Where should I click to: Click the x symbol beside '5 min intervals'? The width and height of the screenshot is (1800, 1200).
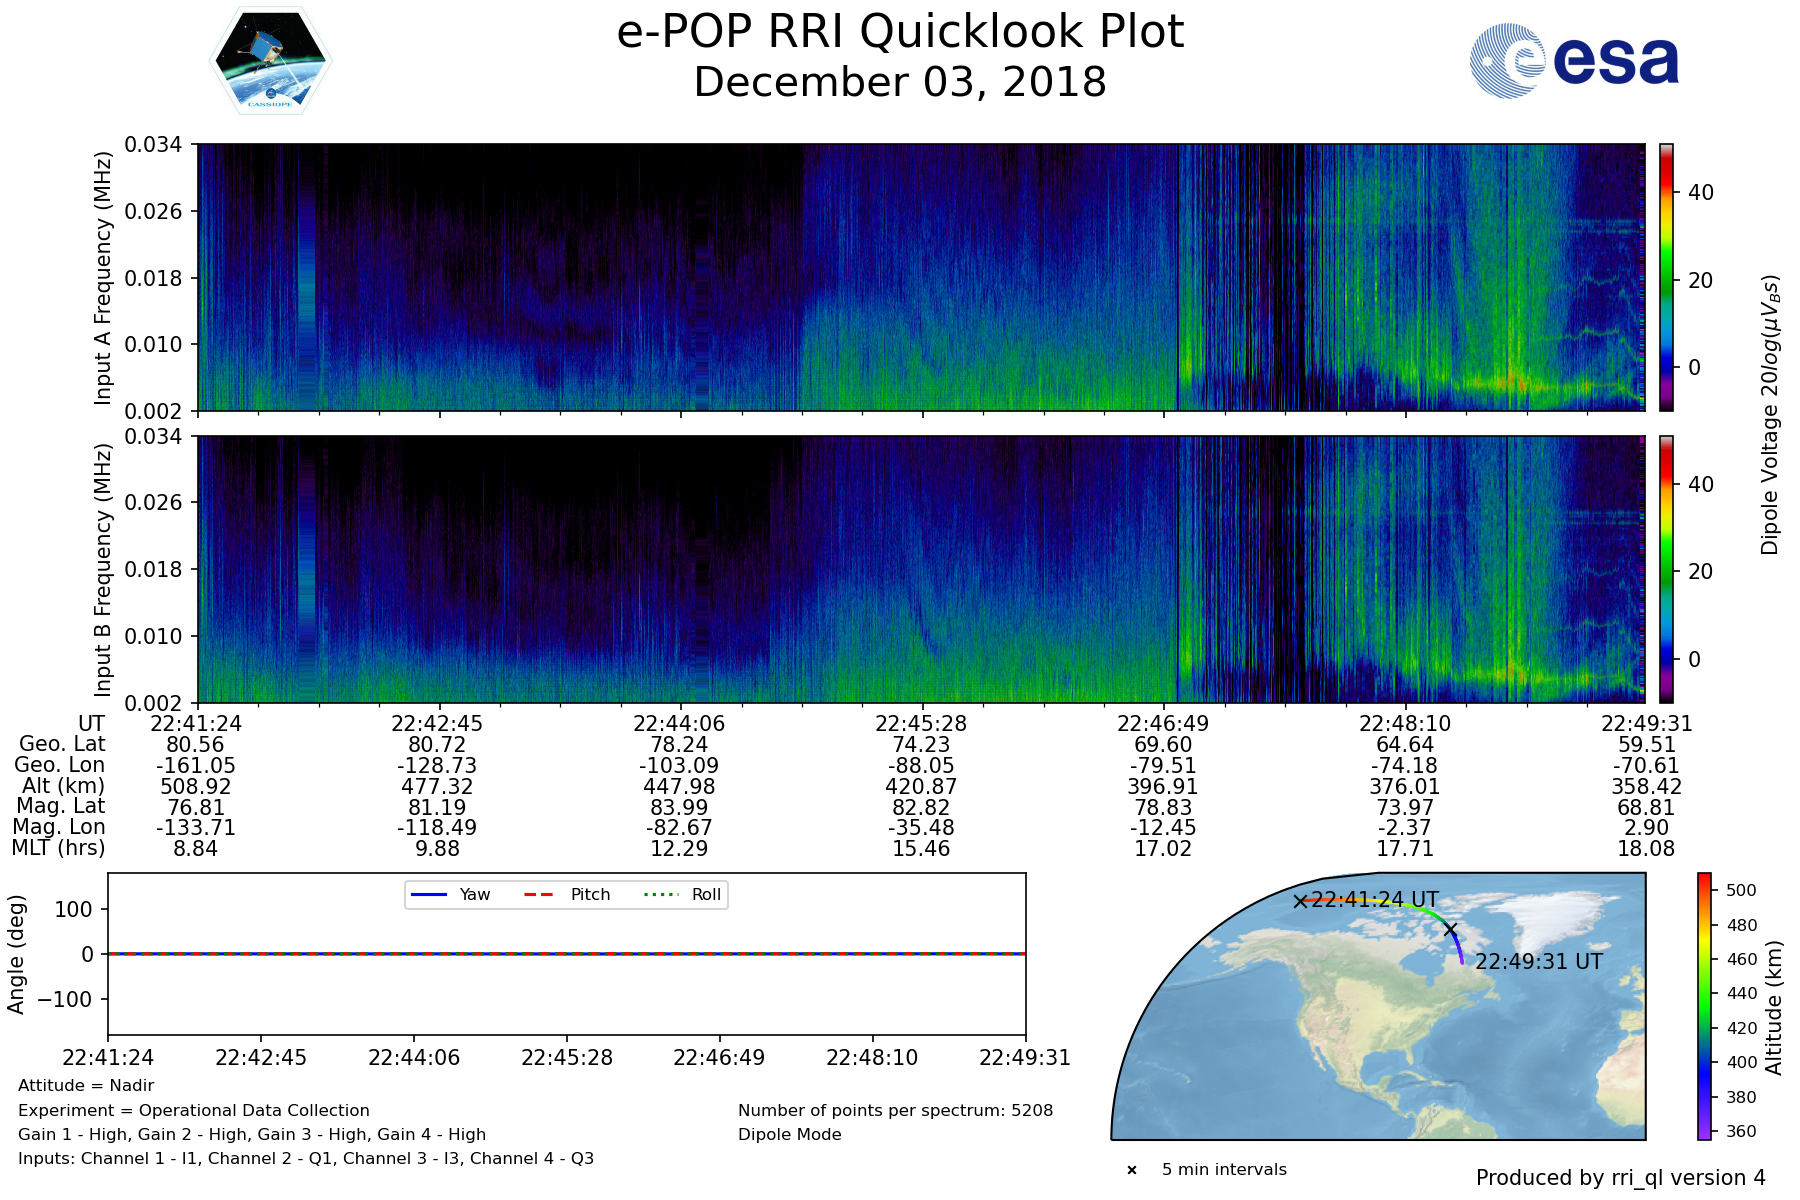(x=1132, y=1170)
